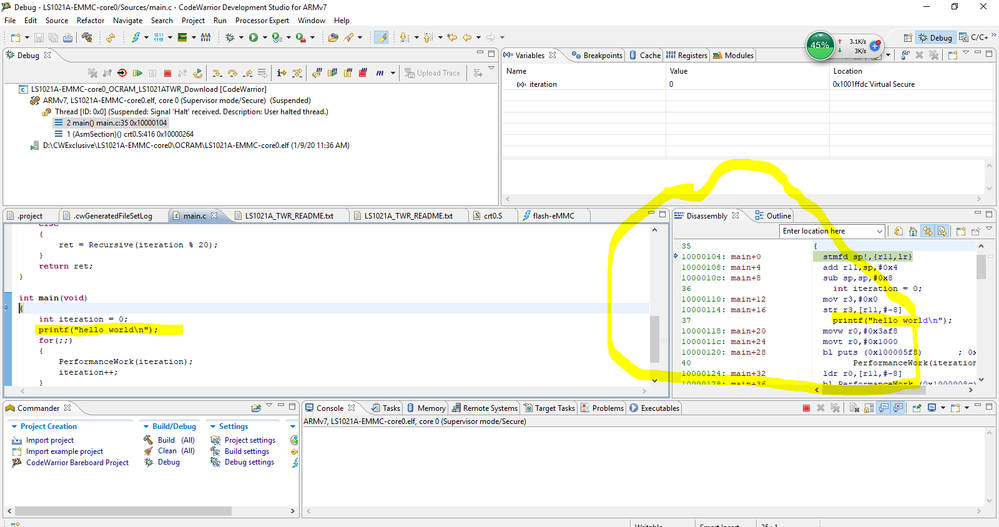Click the Refresh icon in Disassembly toolbar
The image size is (999, 527).
[x=898, y=231]
